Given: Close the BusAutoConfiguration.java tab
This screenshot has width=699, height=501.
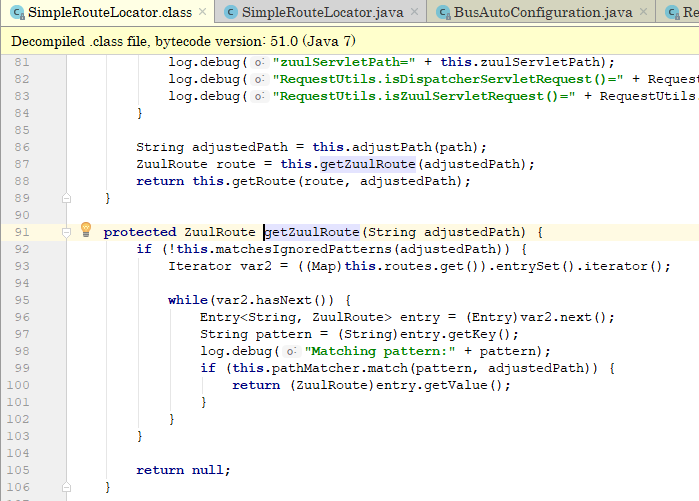Looking at the screenshot, I should point(643,12).
